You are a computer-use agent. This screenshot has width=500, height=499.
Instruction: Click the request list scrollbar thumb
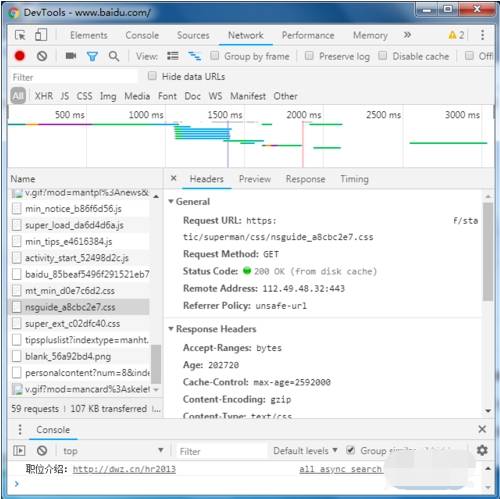point(156,364)
